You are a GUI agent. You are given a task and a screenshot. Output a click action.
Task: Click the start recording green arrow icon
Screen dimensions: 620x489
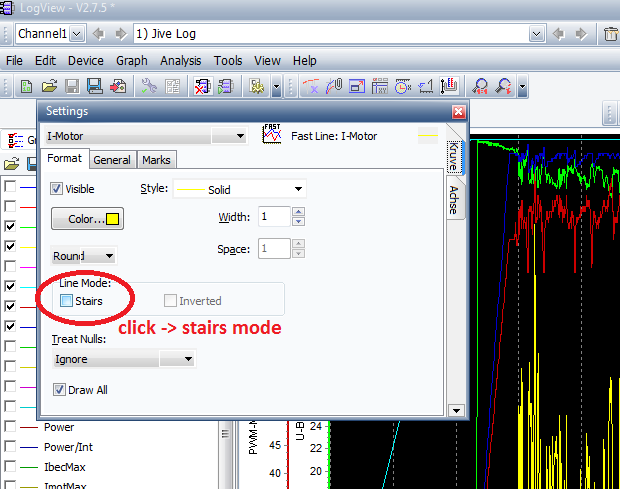point(226,86)
